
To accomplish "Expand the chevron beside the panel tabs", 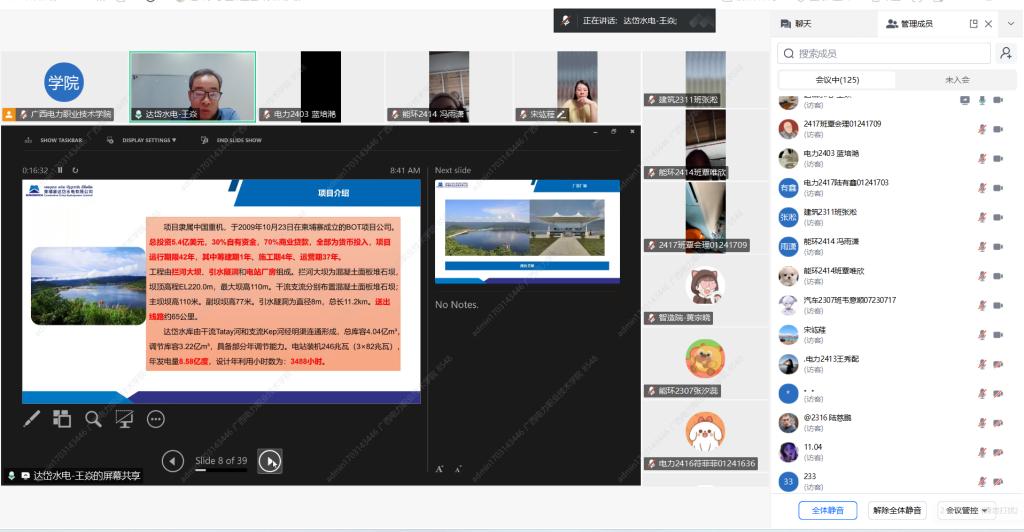I will point(1011,23).
